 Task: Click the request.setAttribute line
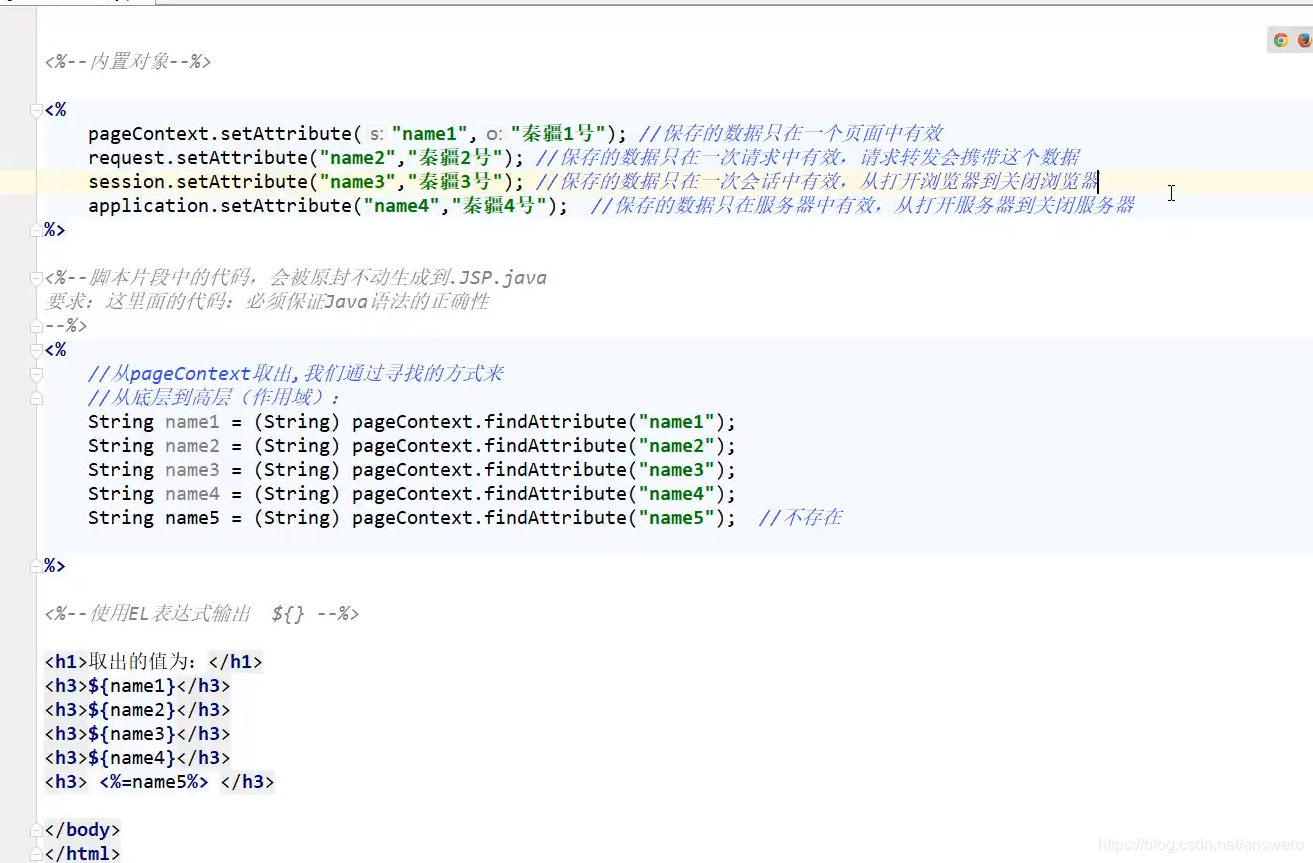[306, 158]
